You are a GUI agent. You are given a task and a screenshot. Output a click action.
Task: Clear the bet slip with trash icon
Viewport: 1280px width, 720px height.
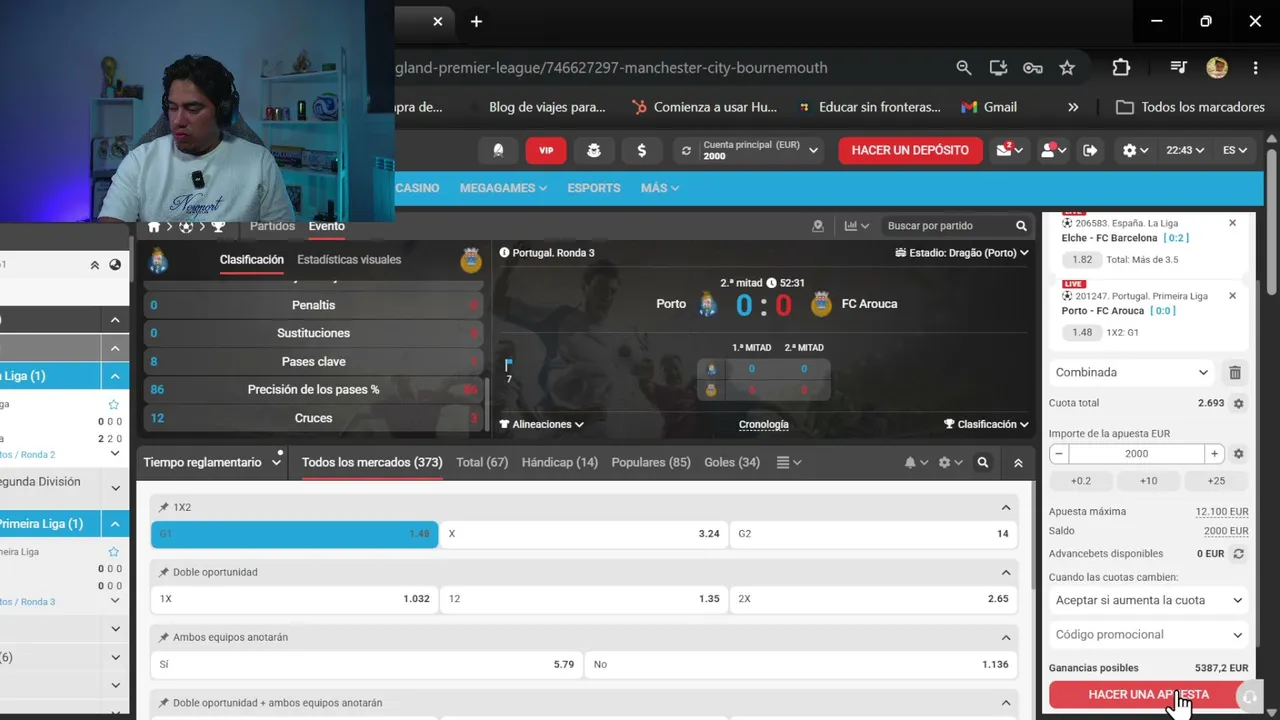pos(1235,372)
